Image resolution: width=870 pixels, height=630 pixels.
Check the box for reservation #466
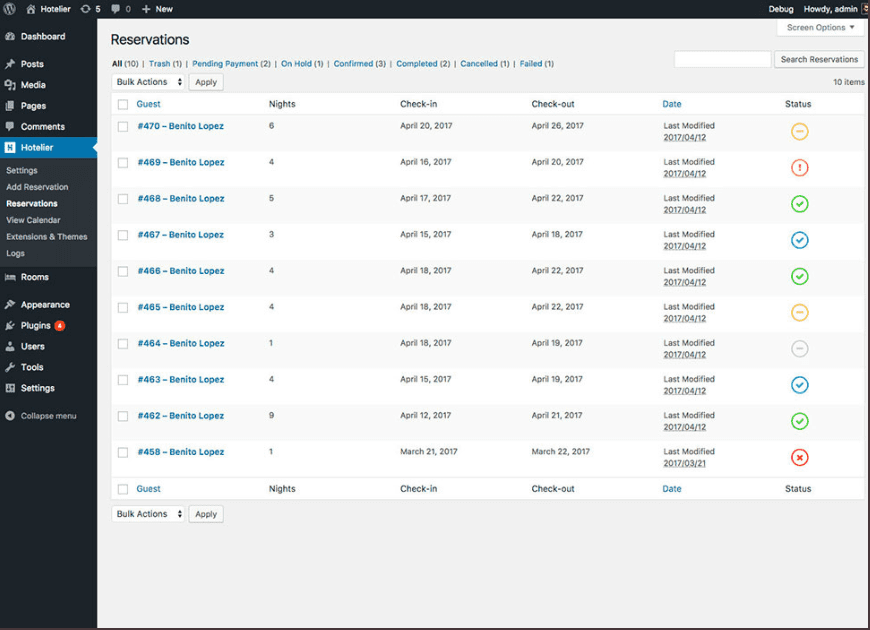(123, 271)
